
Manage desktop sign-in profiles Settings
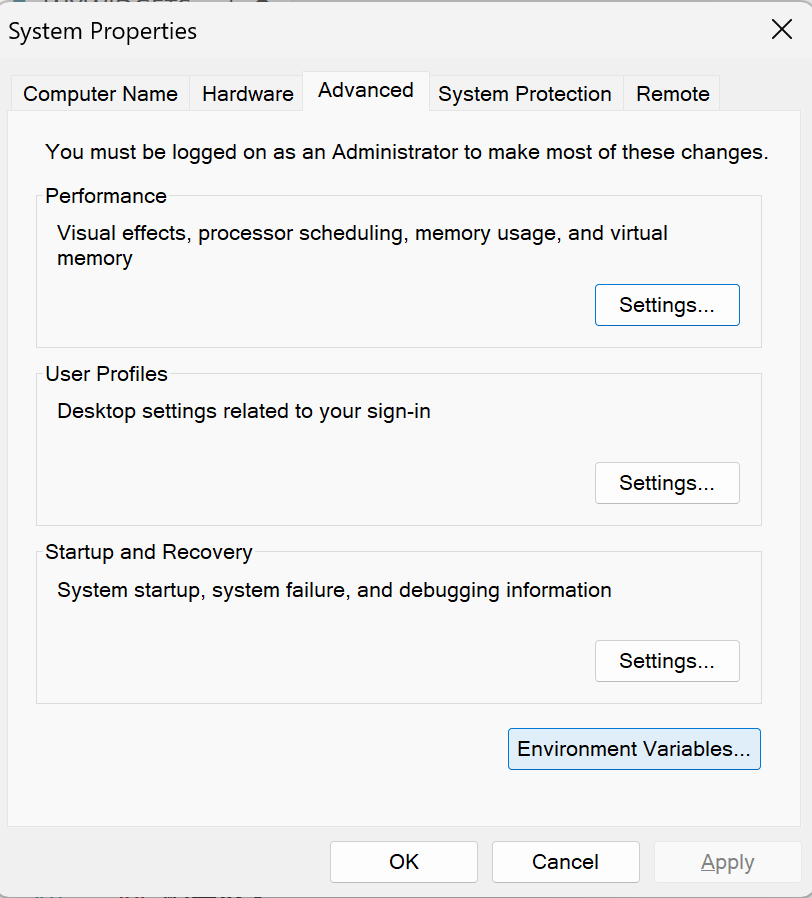[x=667, y=483]
